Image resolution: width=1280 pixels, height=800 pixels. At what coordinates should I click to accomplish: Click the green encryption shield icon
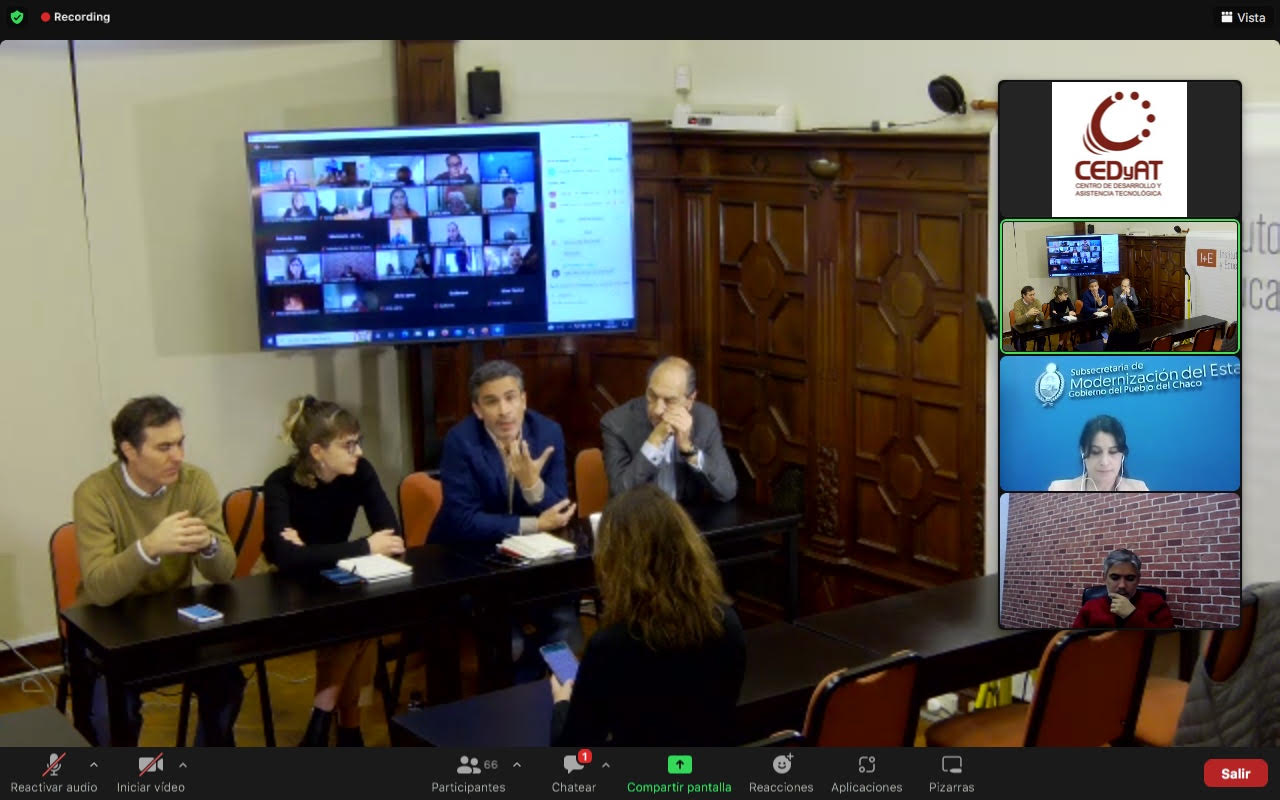[x=17, y=17]
